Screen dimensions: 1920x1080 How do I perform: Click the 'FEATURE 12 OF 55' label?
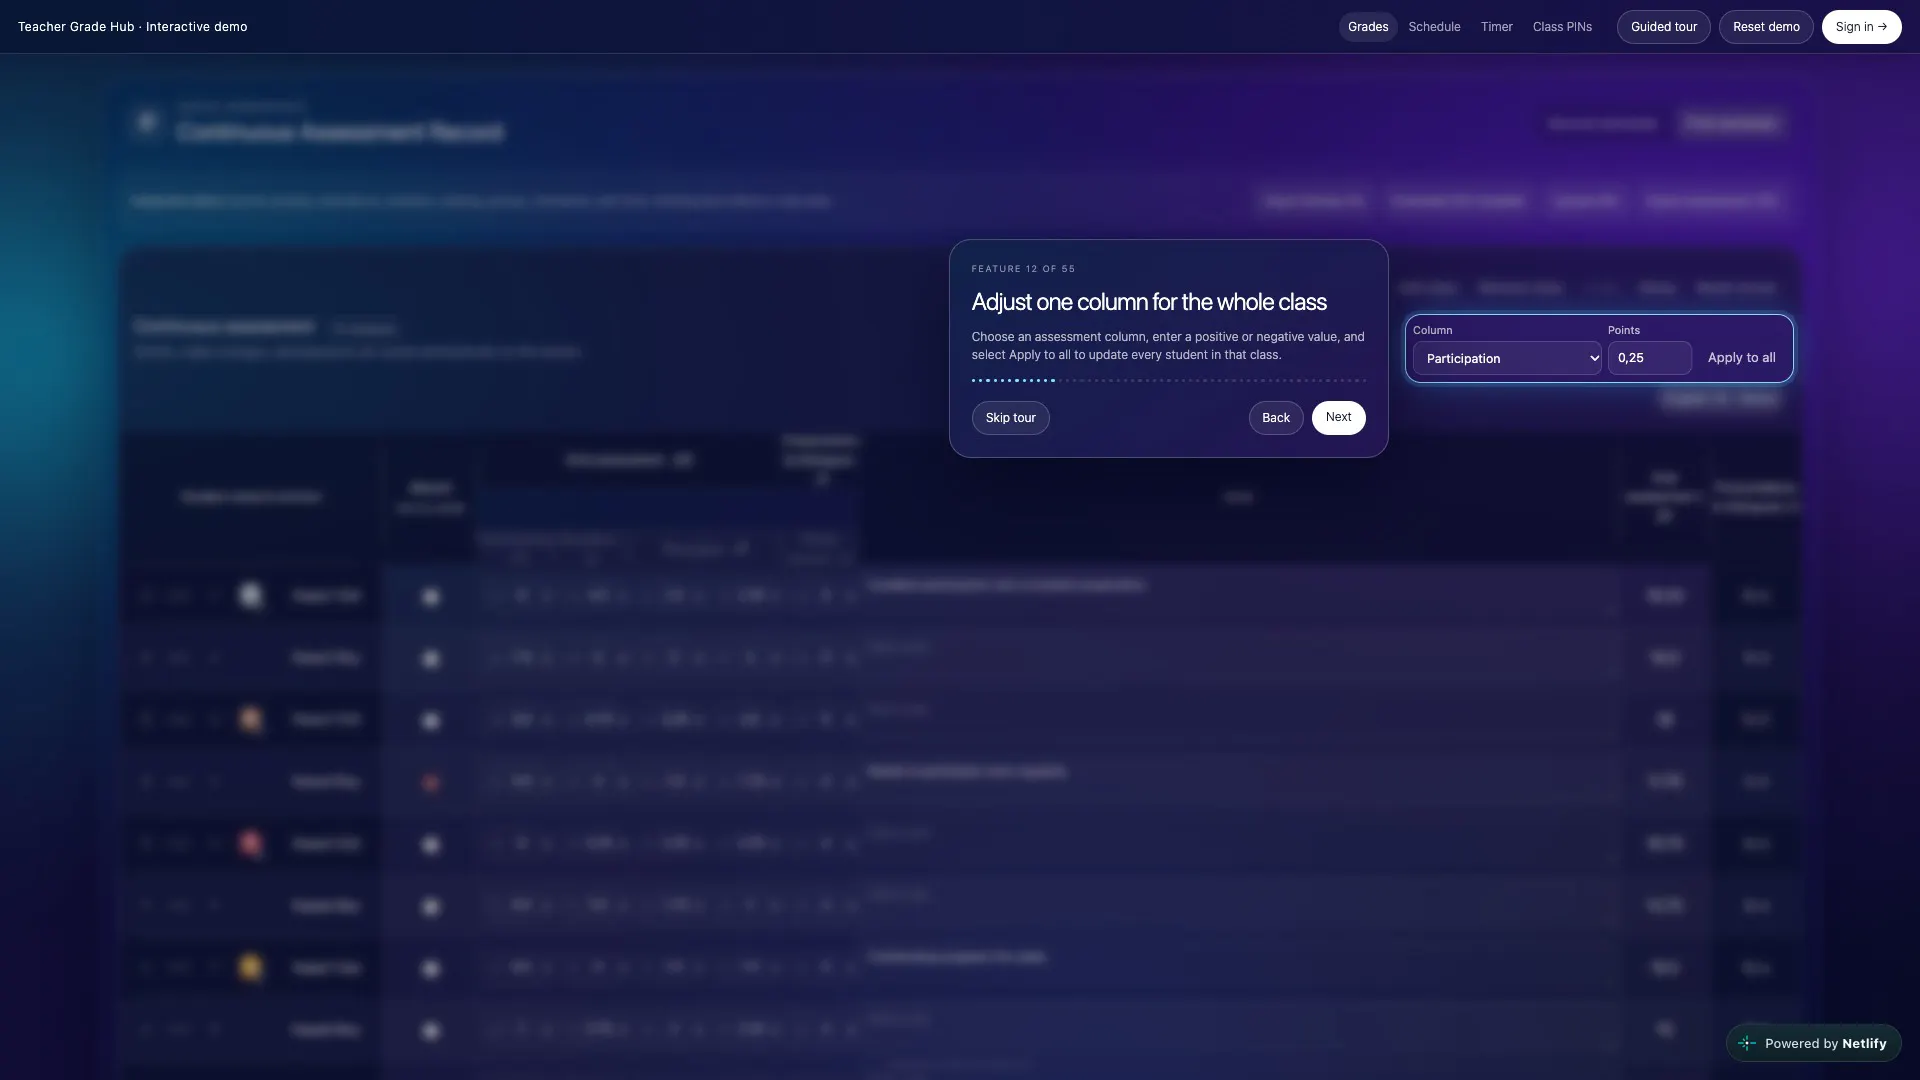[1023, 269]
